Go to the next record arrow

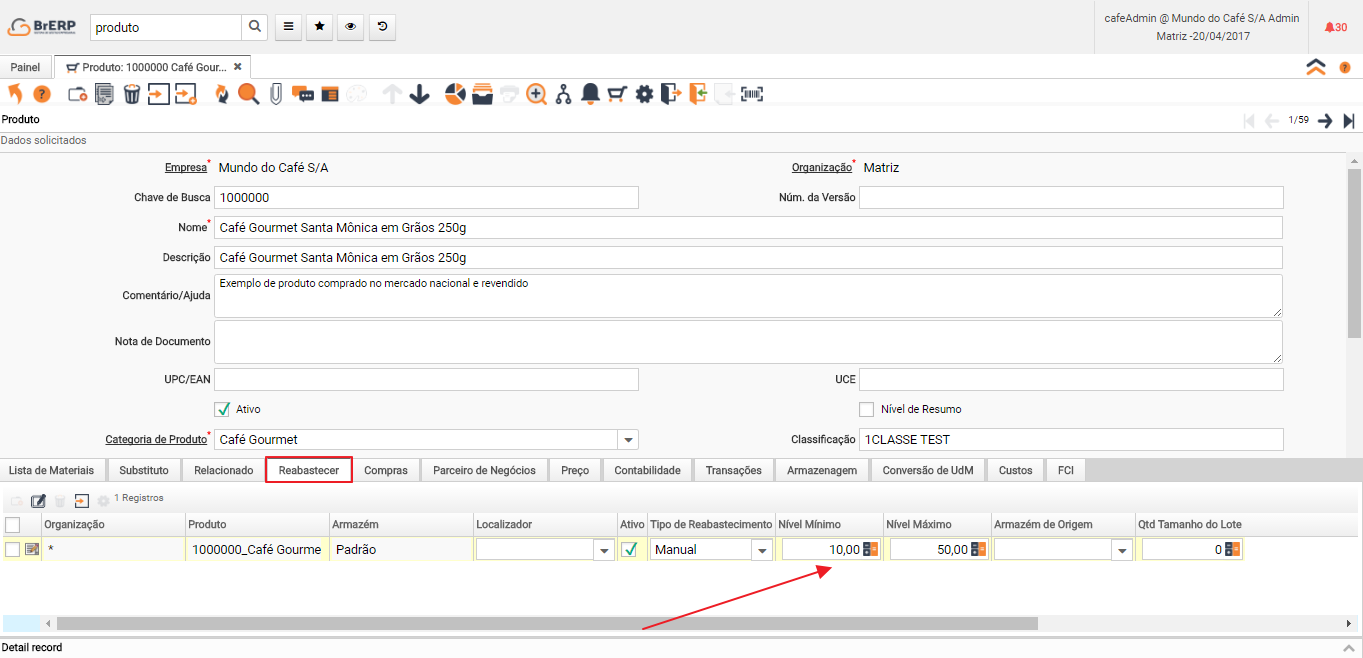1325,121
